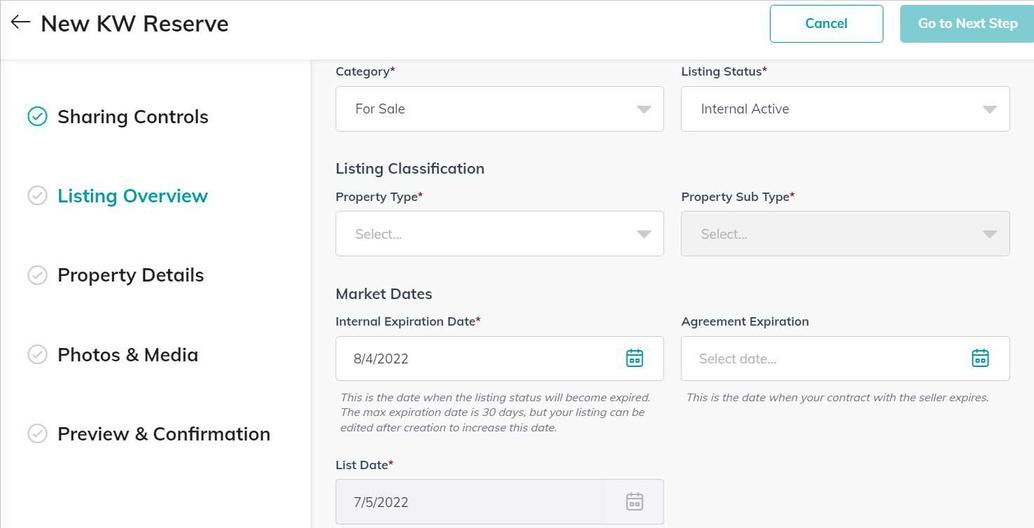Expand the Category dropdown showing For Sale

click(499, 109)
